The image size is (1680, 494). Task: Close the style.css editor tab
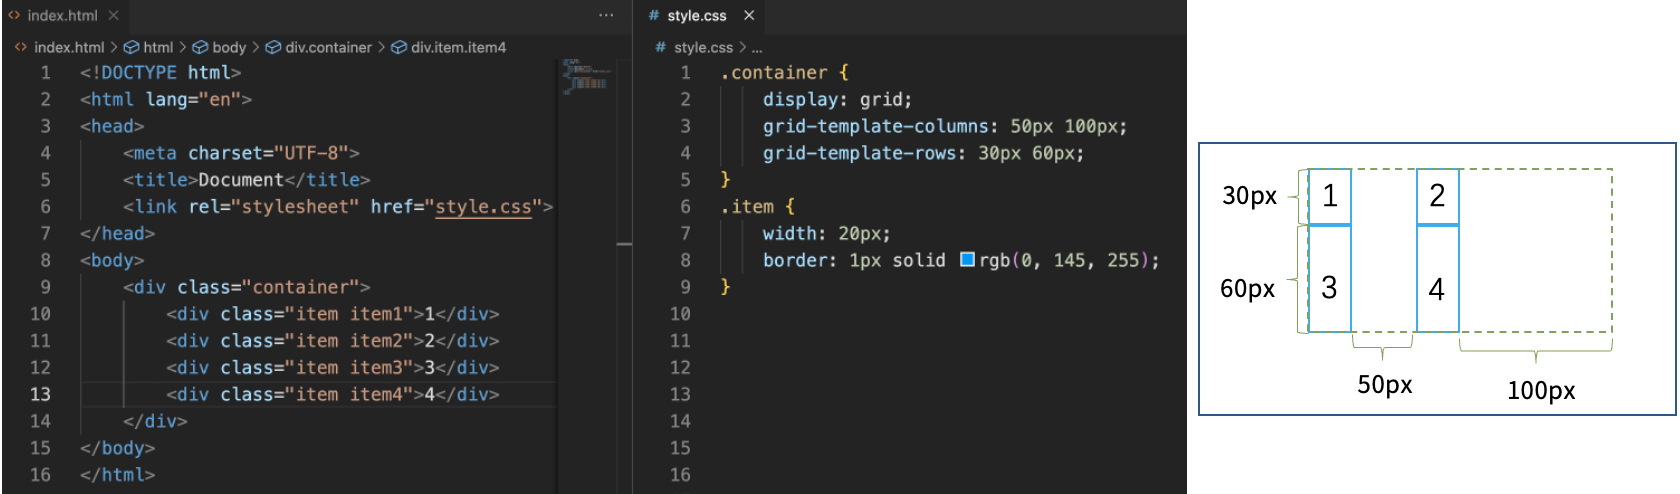pos(749,16)
